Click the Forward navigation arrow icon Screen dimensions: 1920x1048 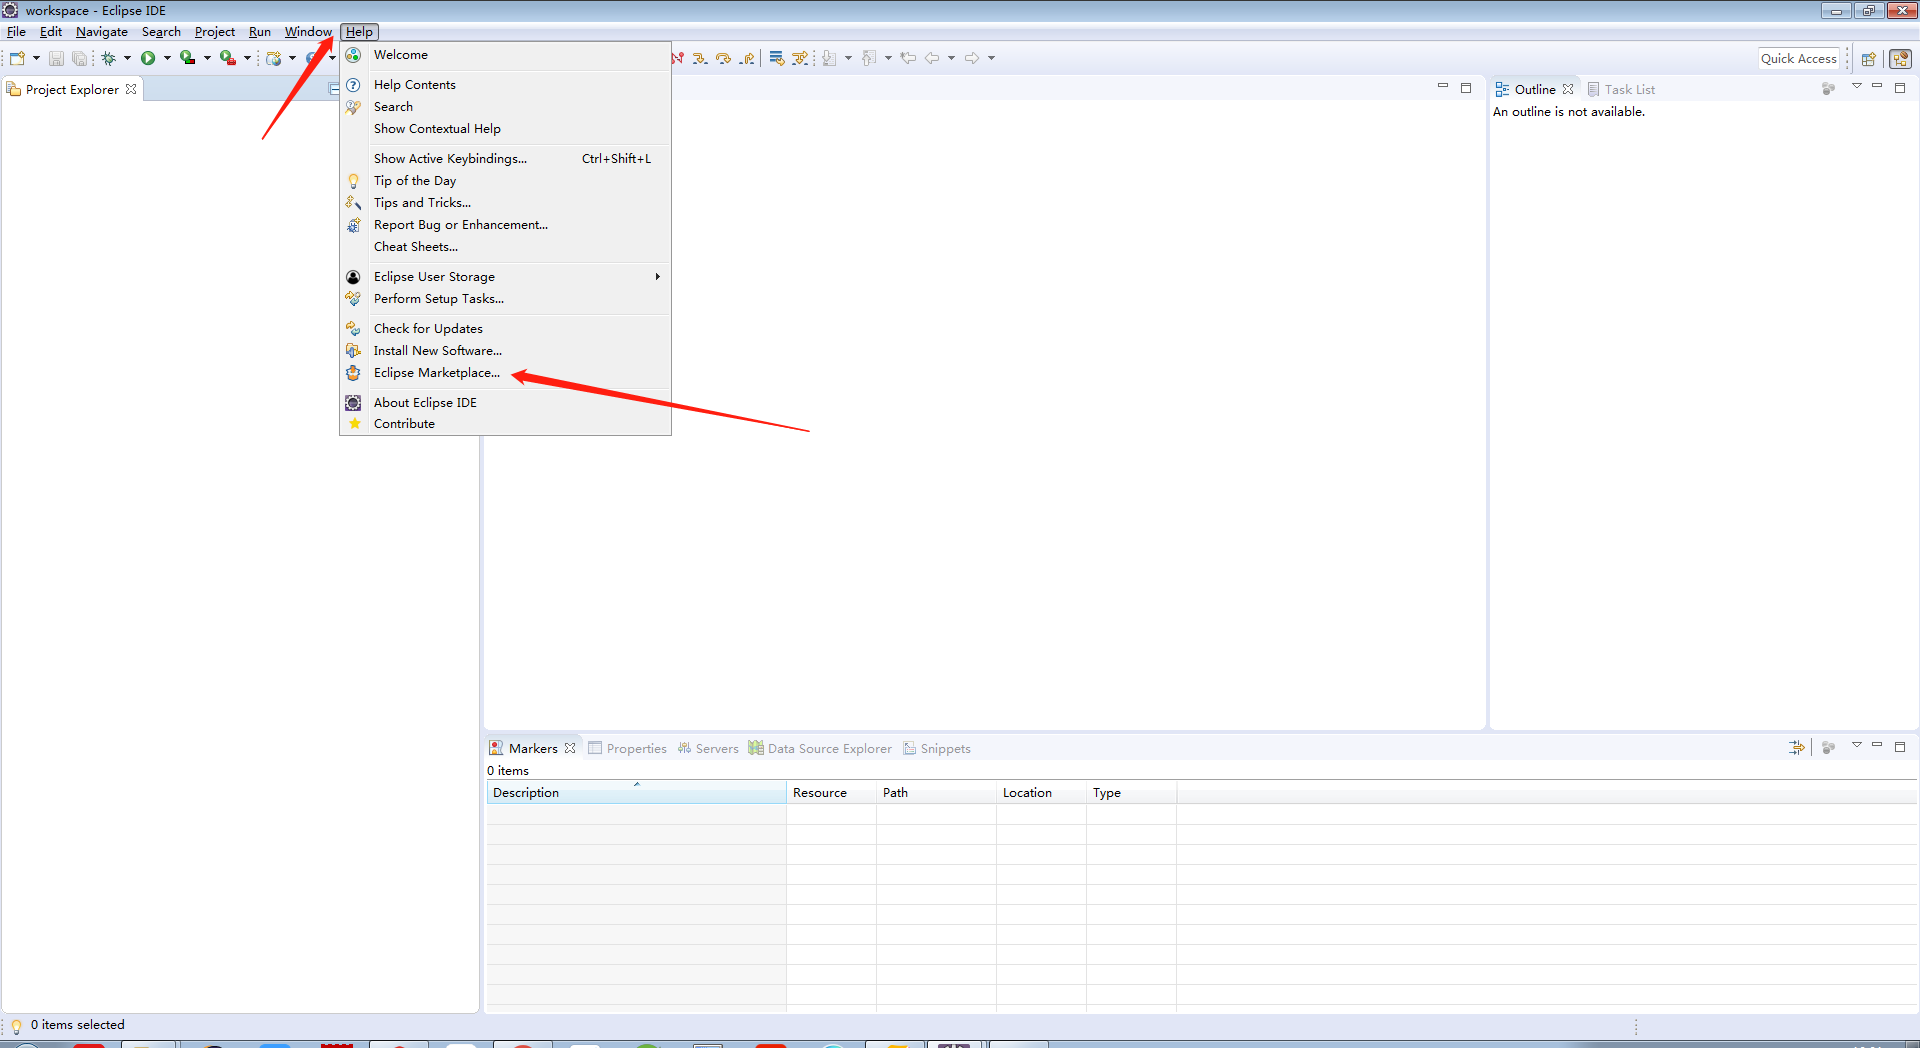972,58
